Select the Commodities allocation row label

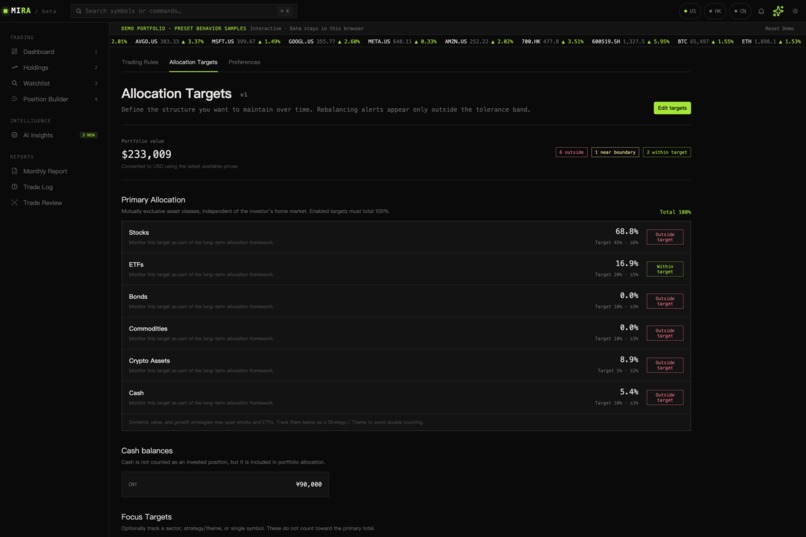pos(148,328)
